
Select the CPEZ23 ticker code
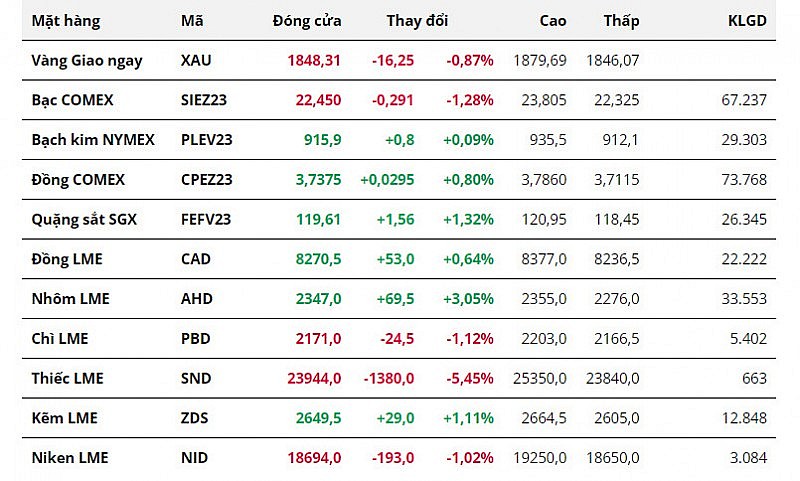coord(207,180)
